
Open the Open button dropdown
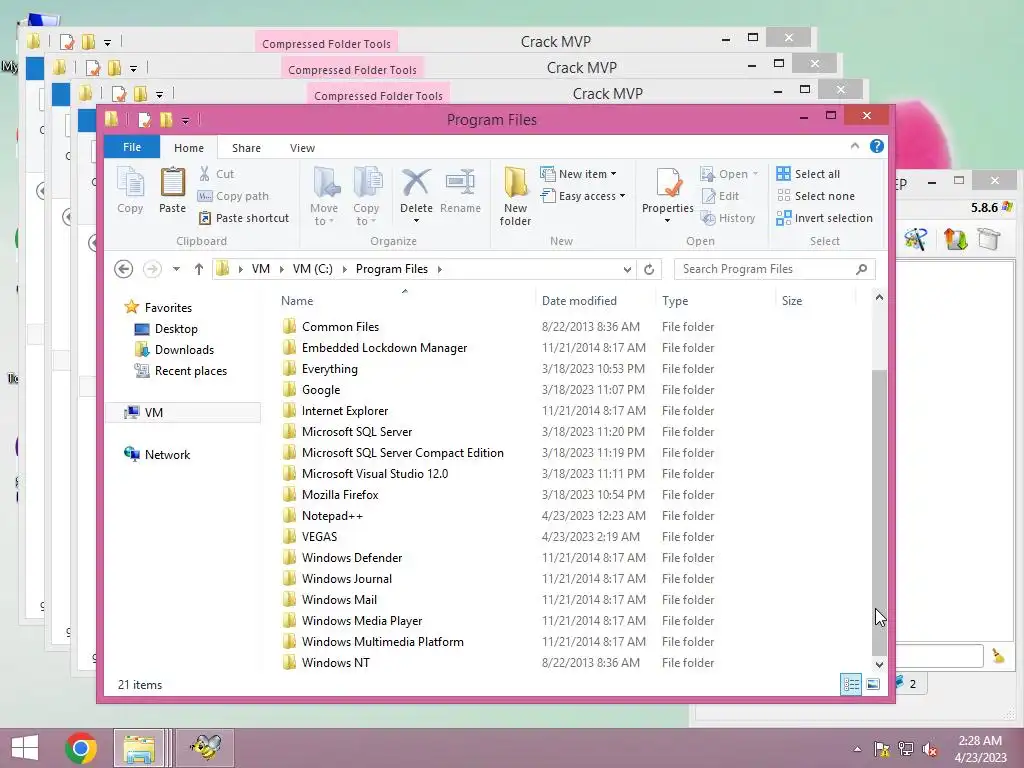tap(755, 174)
